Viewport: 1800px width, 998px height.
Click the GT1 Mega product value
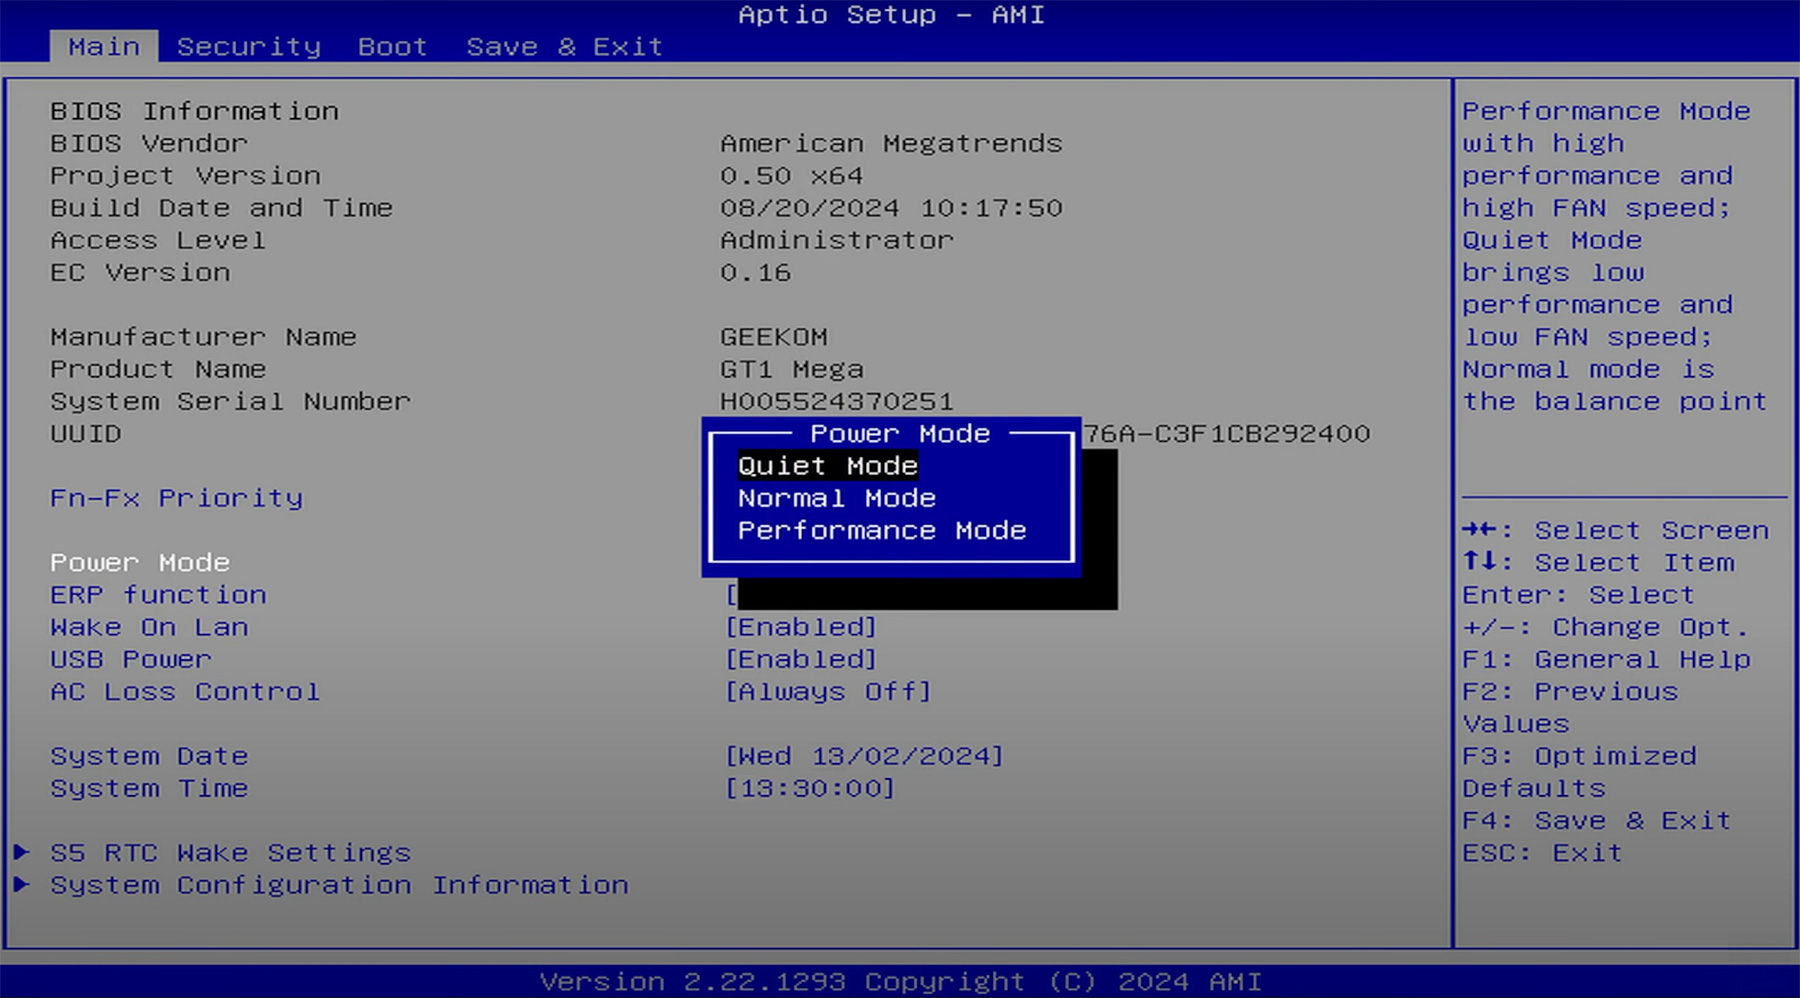792,369
